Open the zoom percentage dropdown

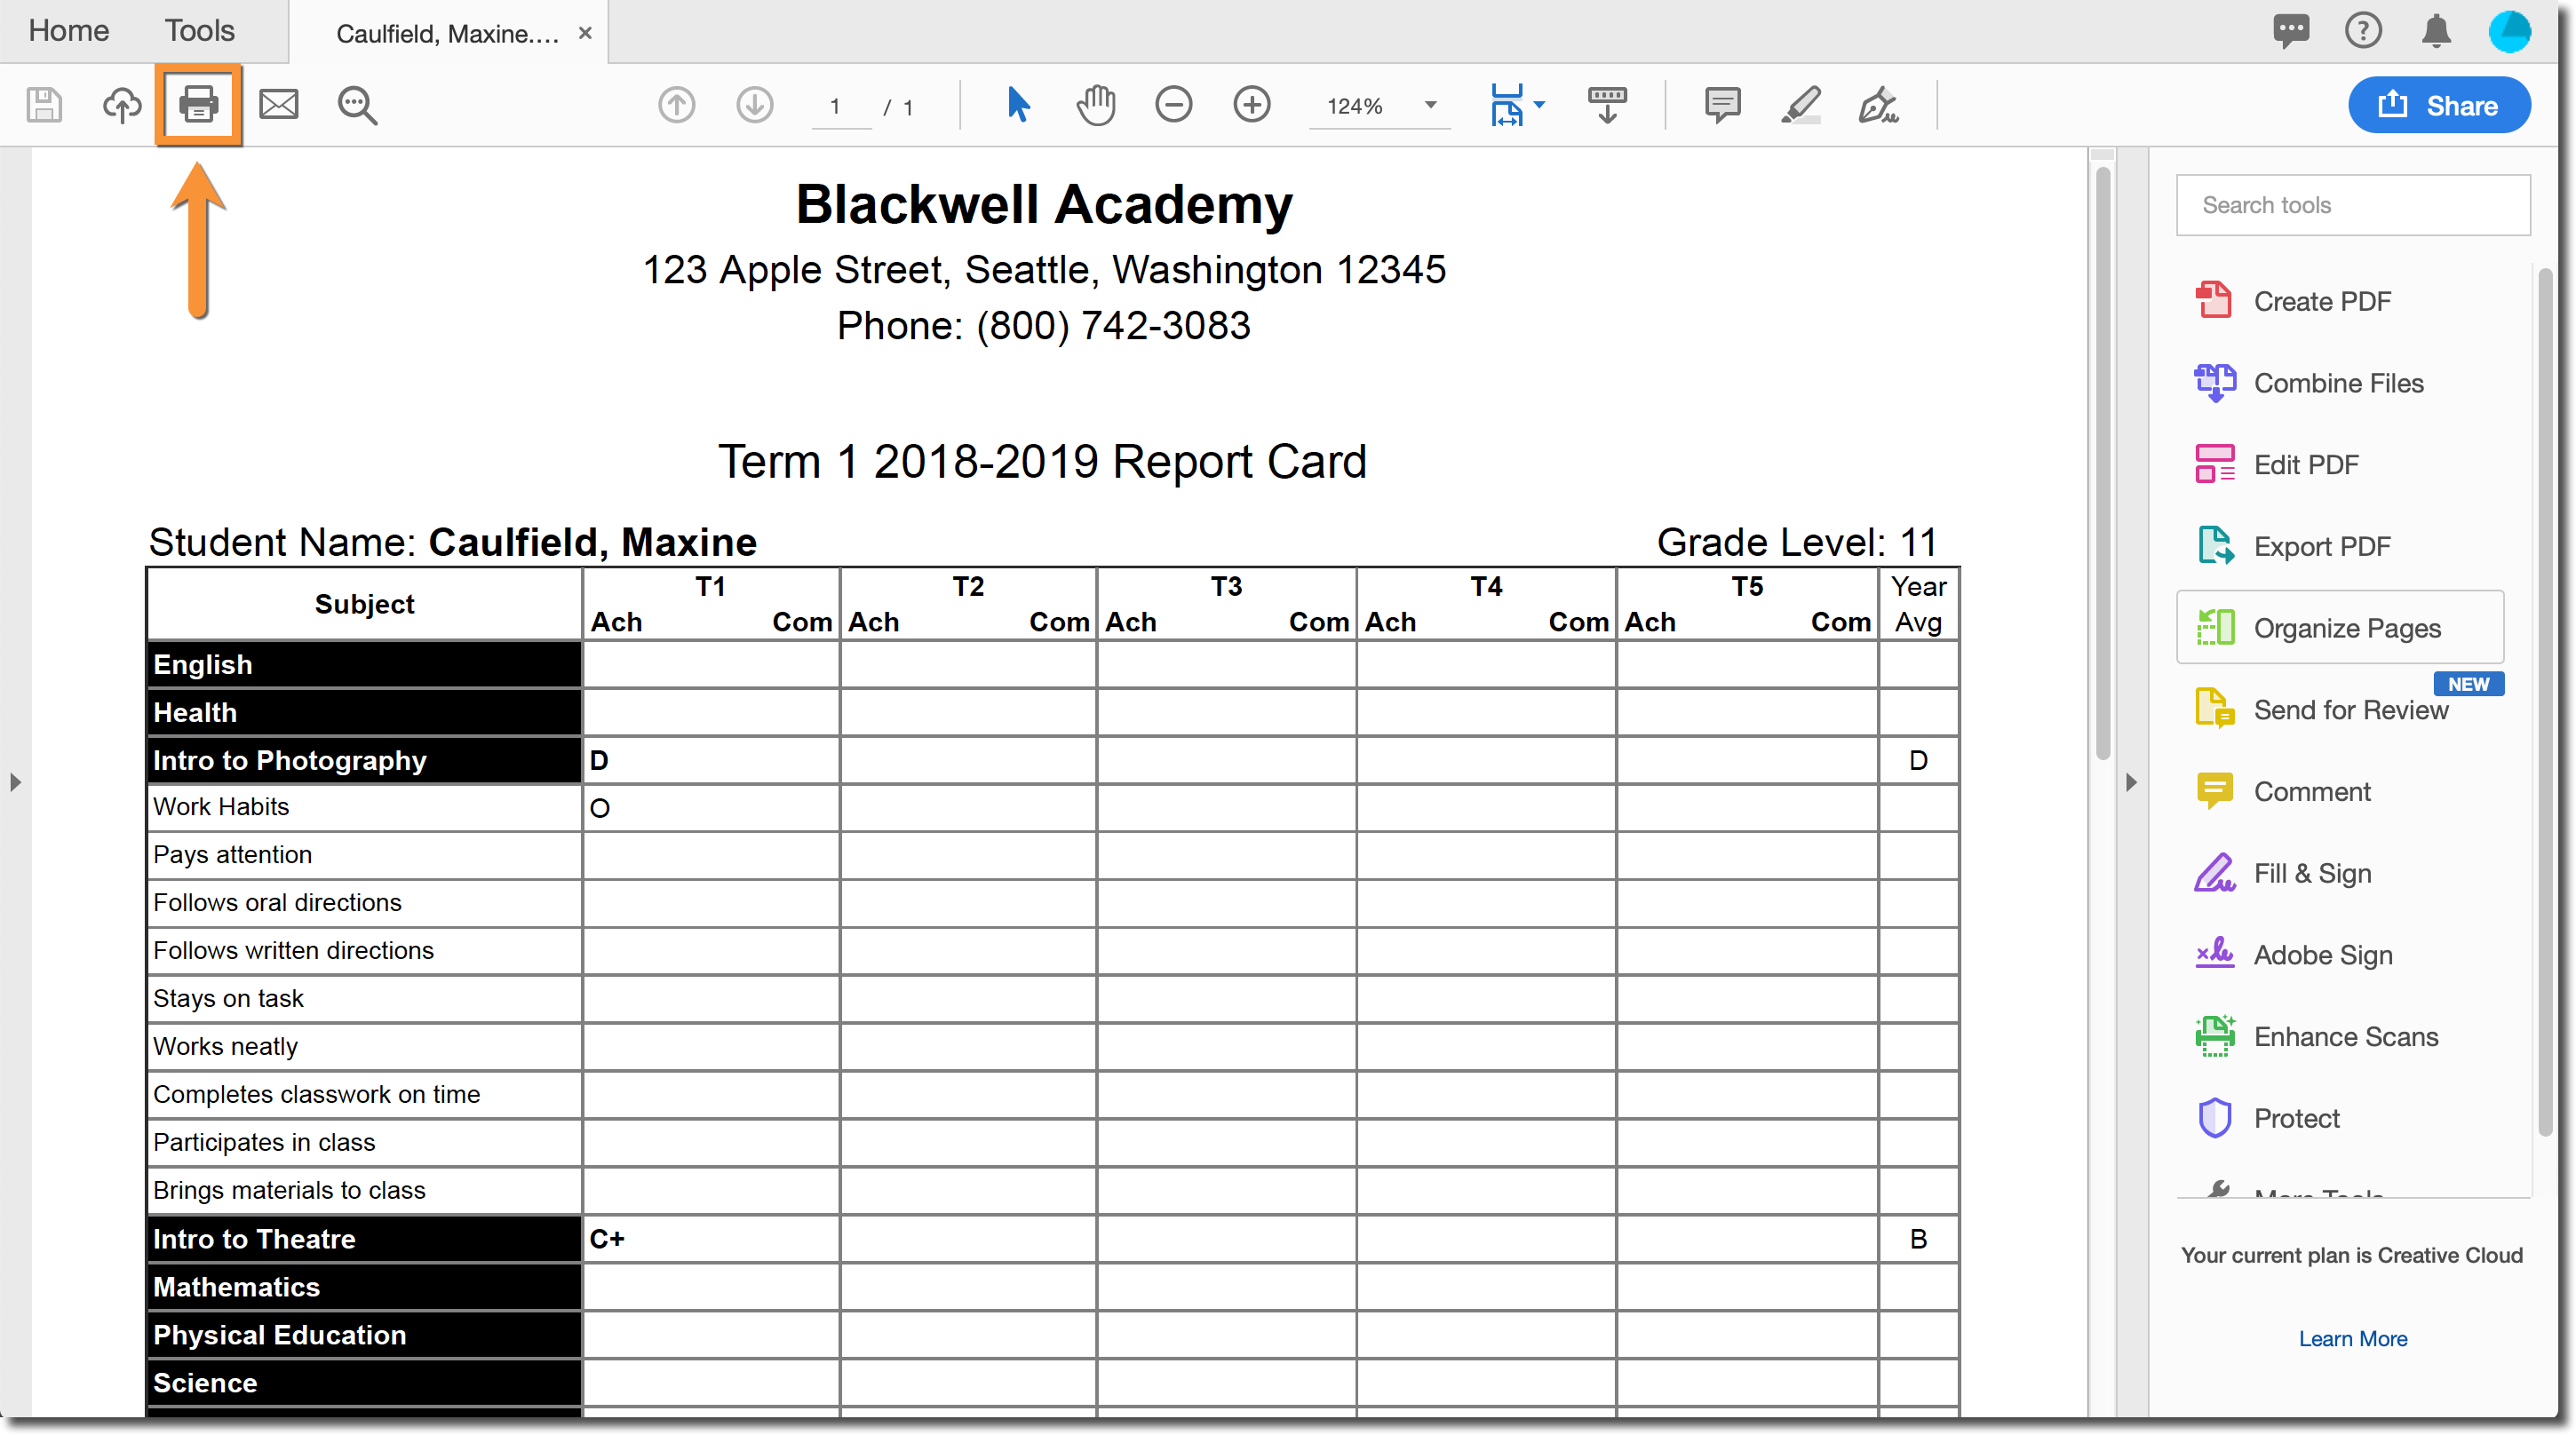[x=1430, y=105]
